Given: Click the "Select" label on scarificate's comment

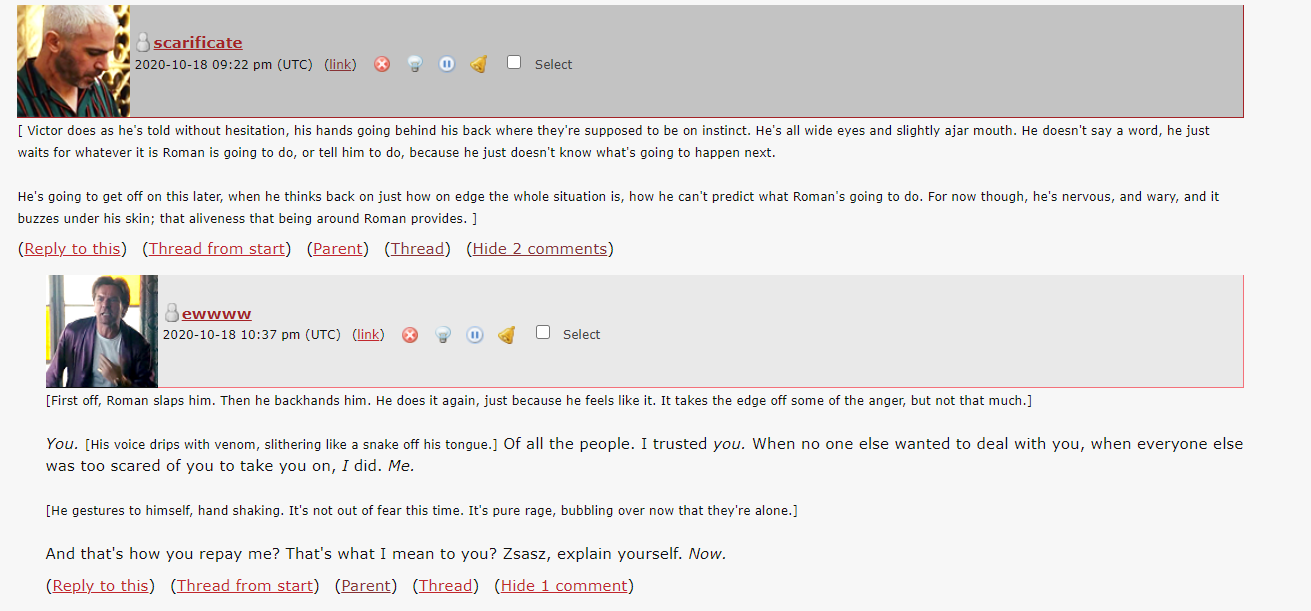Looking at the screenshot, I should click(x=553, y=64).
